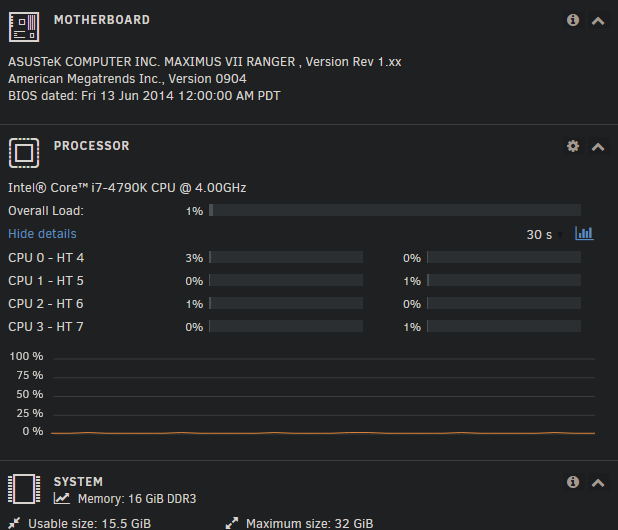Click the Processor chip icon
This screenshot has width=618, height=530.
click(24, 153)
